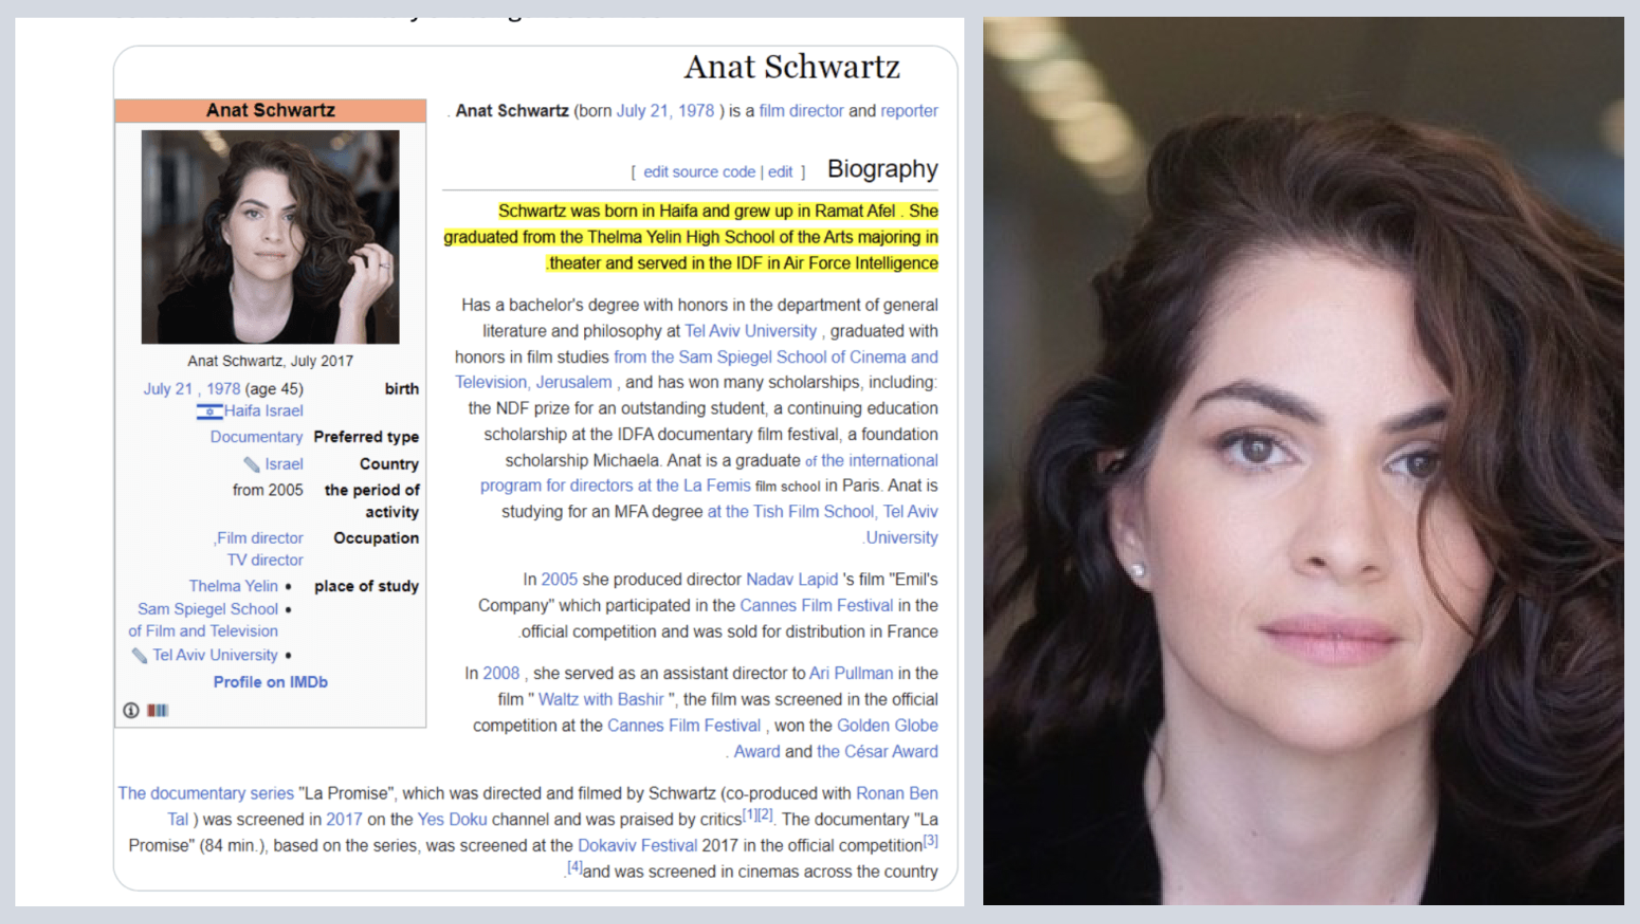Click the 'edit' link beside Biography heading
1640x924 pixels.
click(780, 172)
